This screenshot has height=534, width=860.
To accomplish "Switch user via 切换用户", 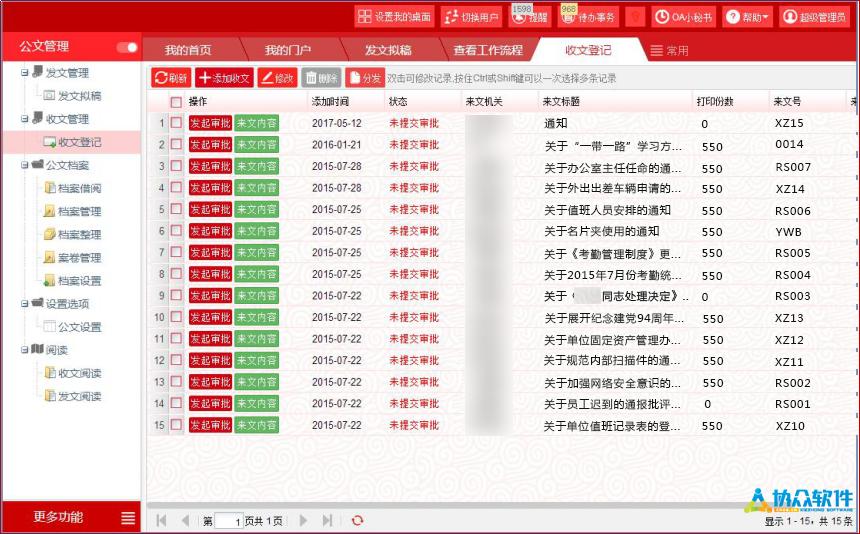I will [471, 17].
